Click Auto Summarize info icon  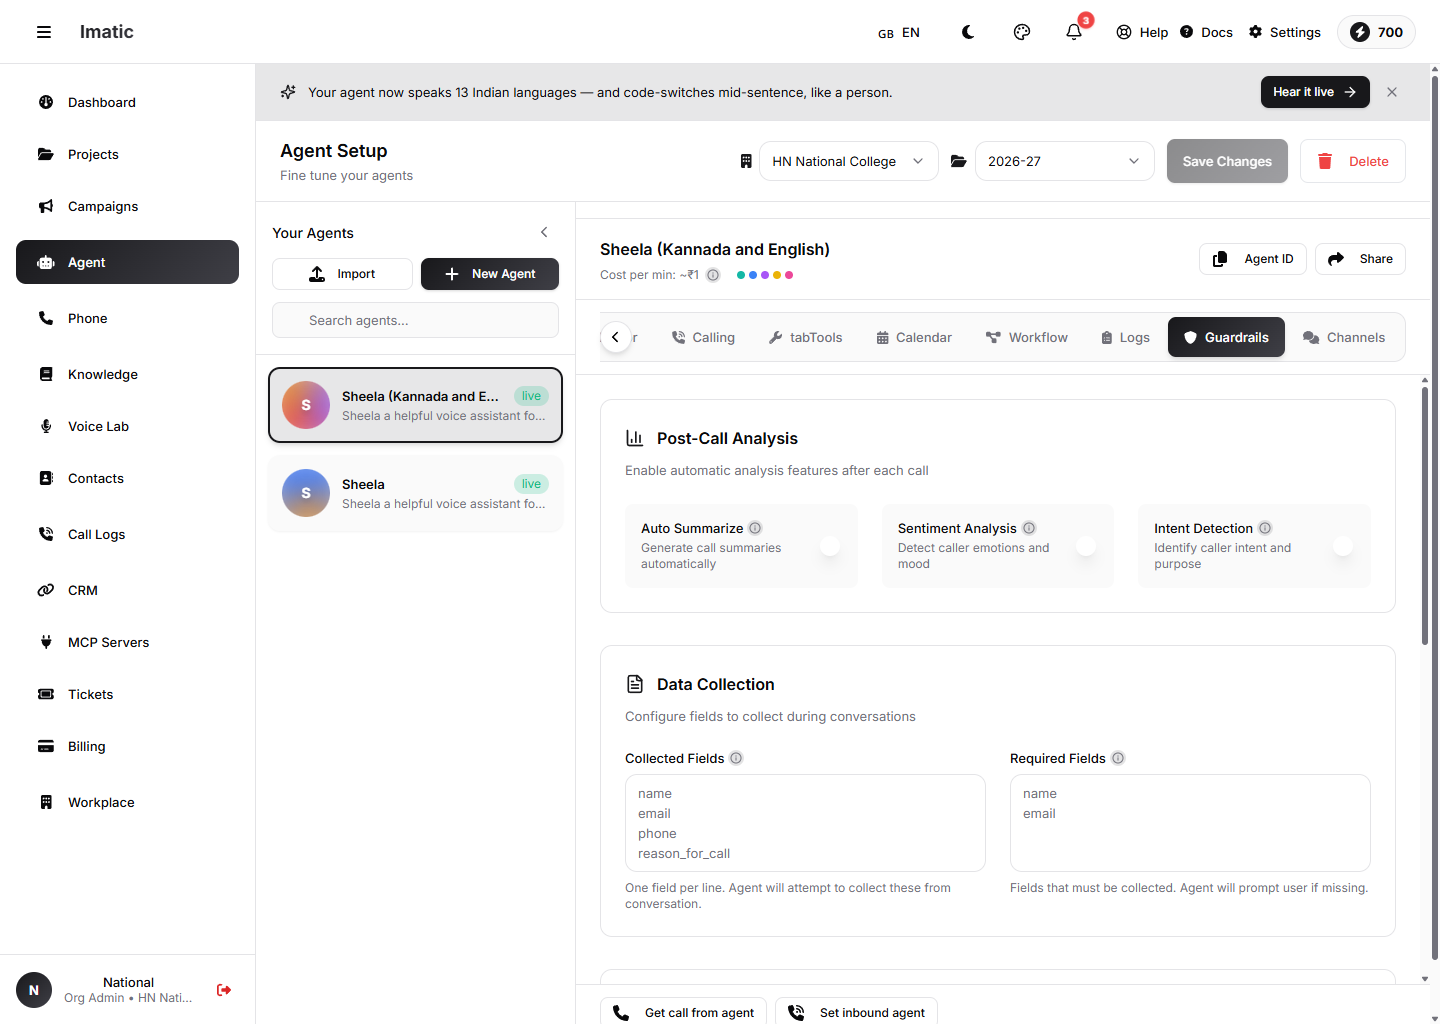point(755,528)
